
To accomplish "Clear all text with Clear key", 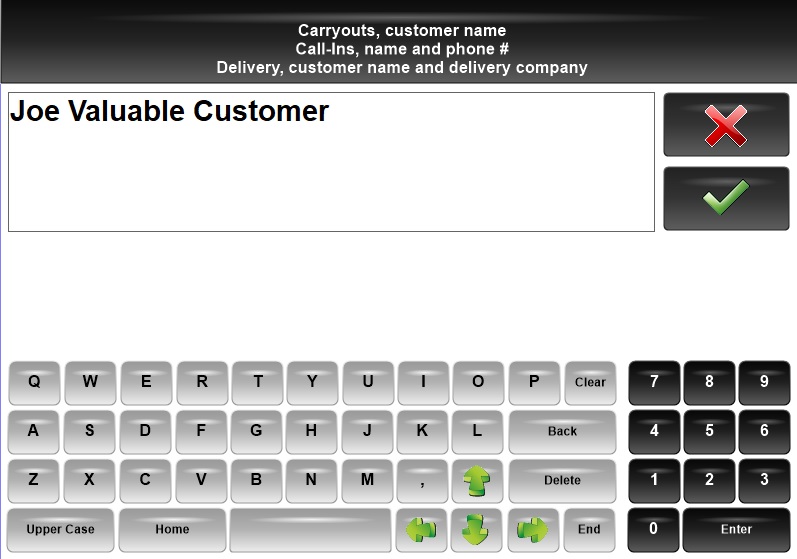I will coord(590,383).
